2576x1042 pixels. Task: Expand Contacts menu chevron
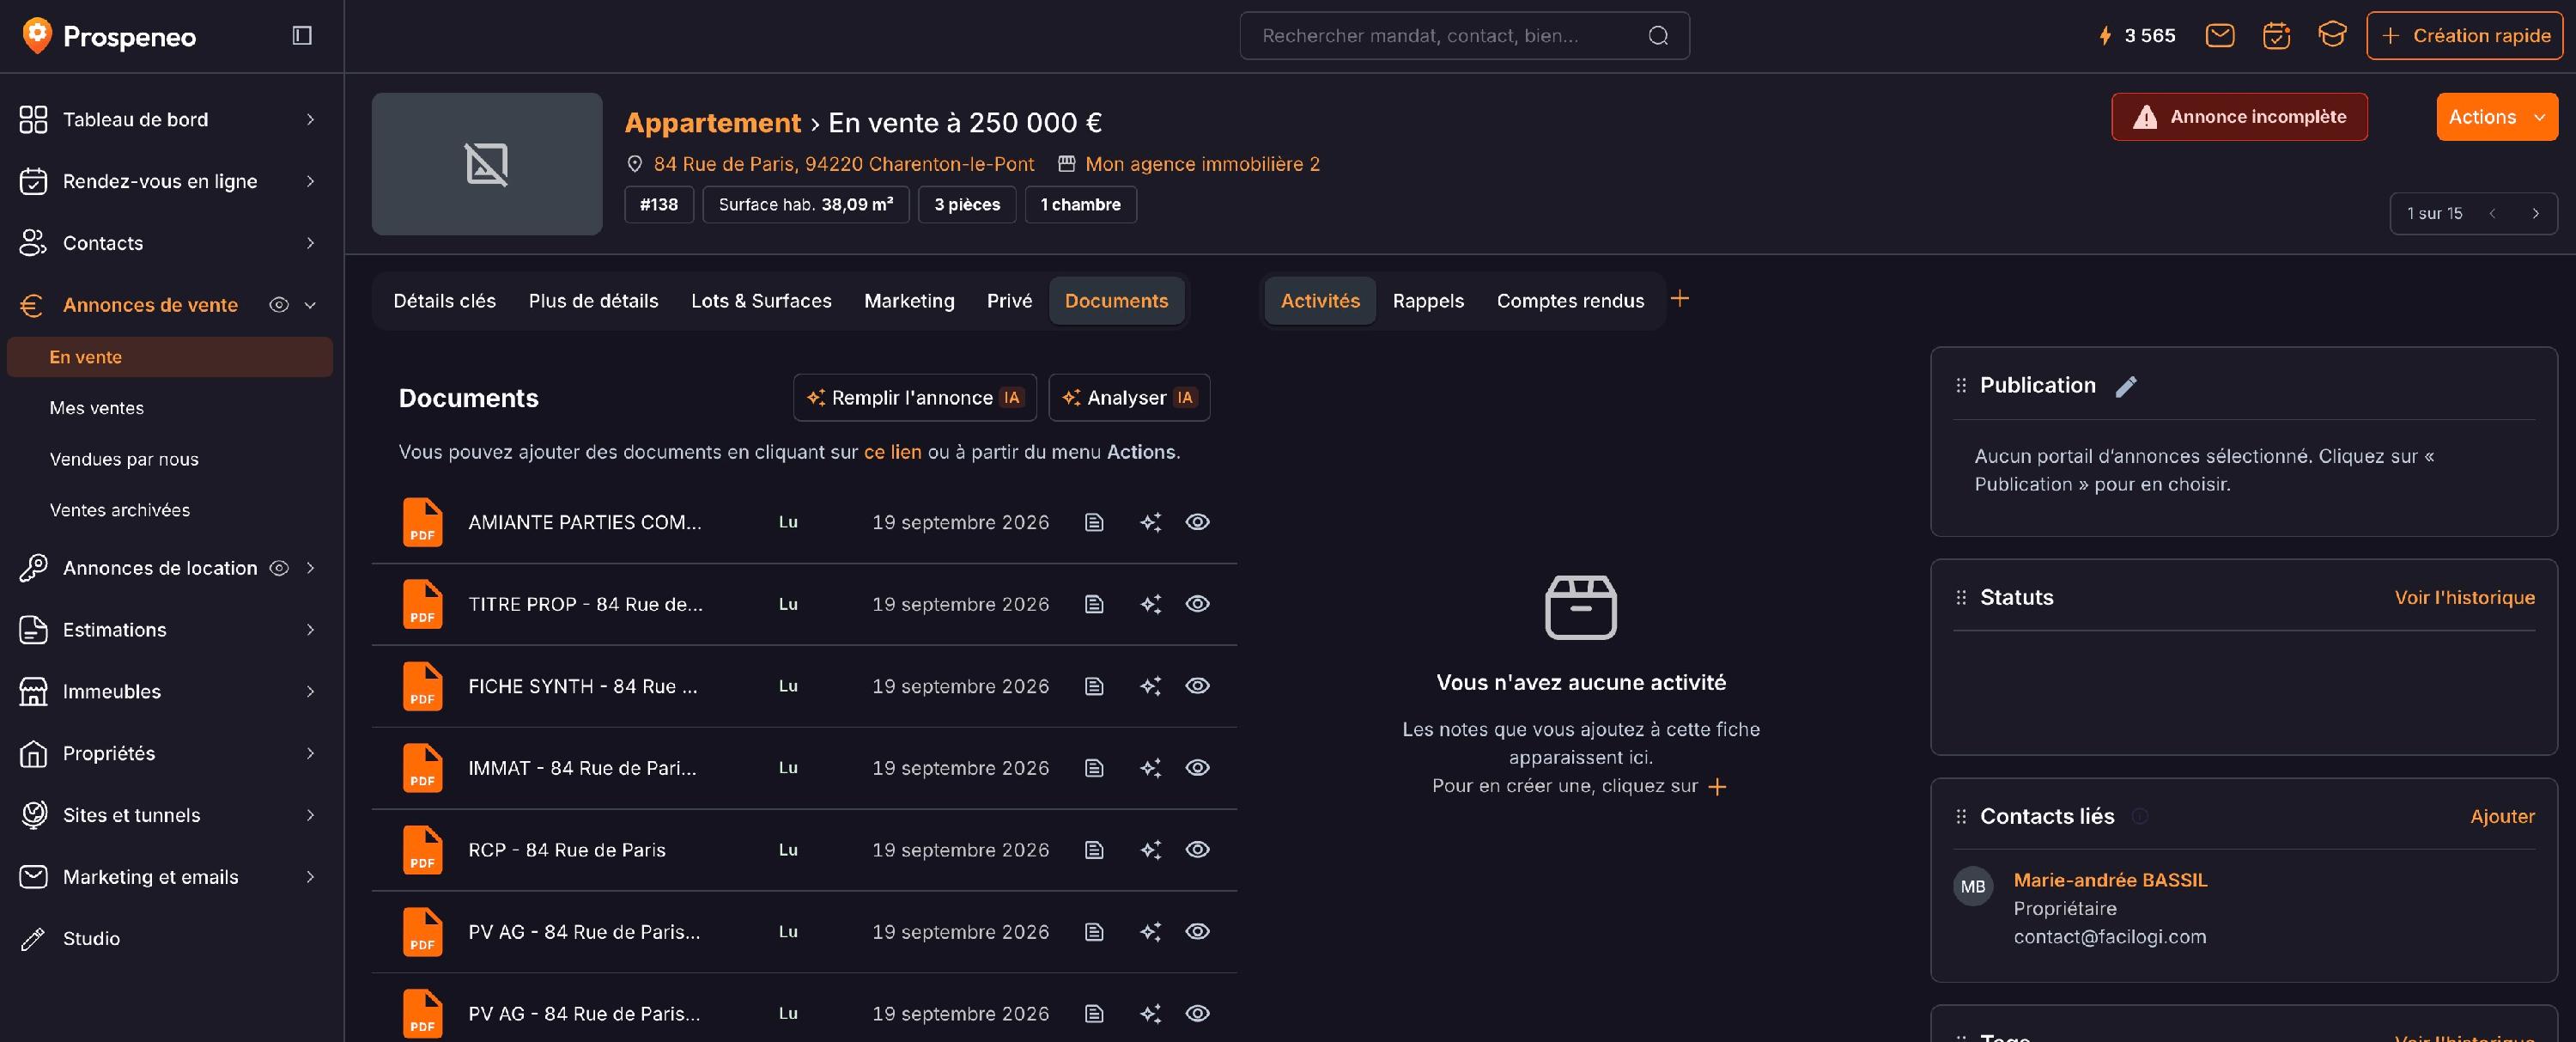pyautogui.click(x=310, y=243)
